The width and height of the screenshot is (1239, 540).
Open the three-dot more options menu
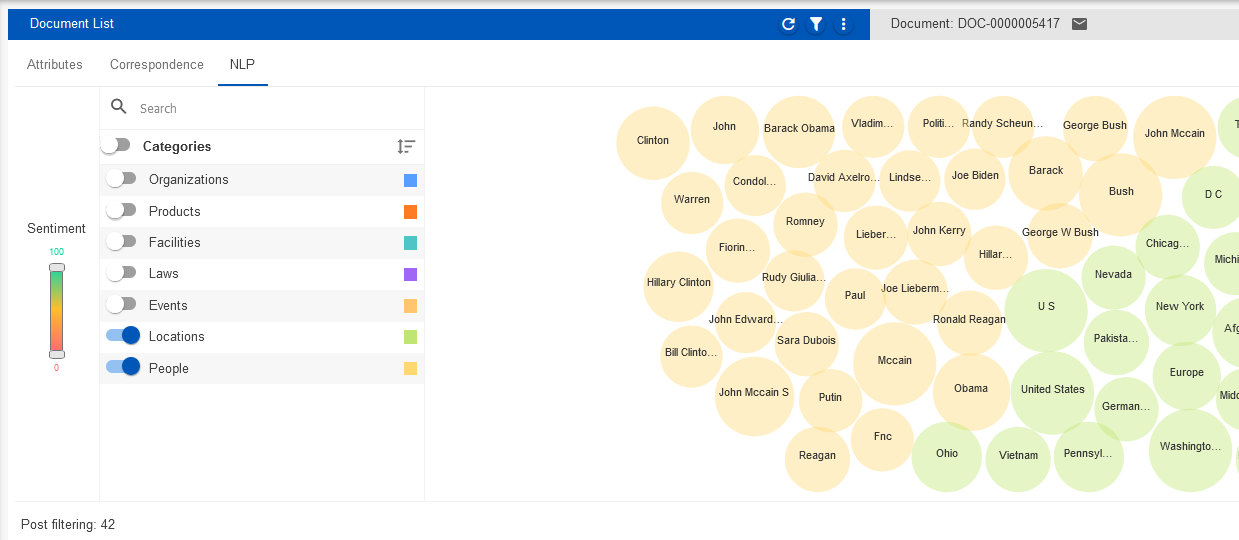pos(844,24)
